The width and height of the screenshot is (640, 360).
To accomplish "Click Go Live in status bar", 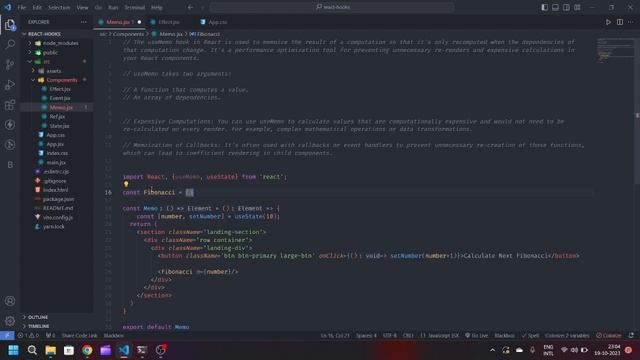I will tap(476, 336).
